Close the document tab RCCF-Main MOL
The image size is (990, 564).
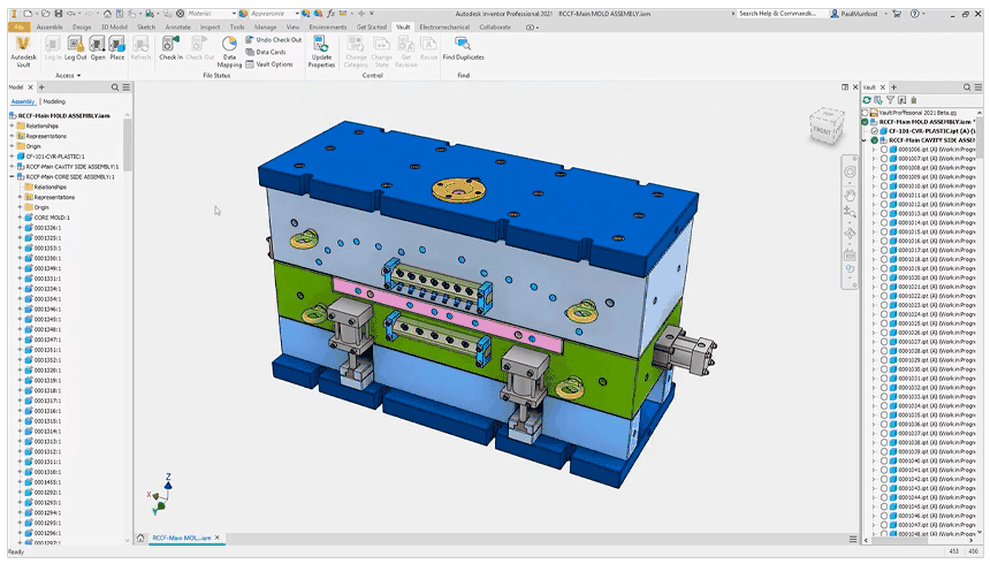[x=217, y=537]
